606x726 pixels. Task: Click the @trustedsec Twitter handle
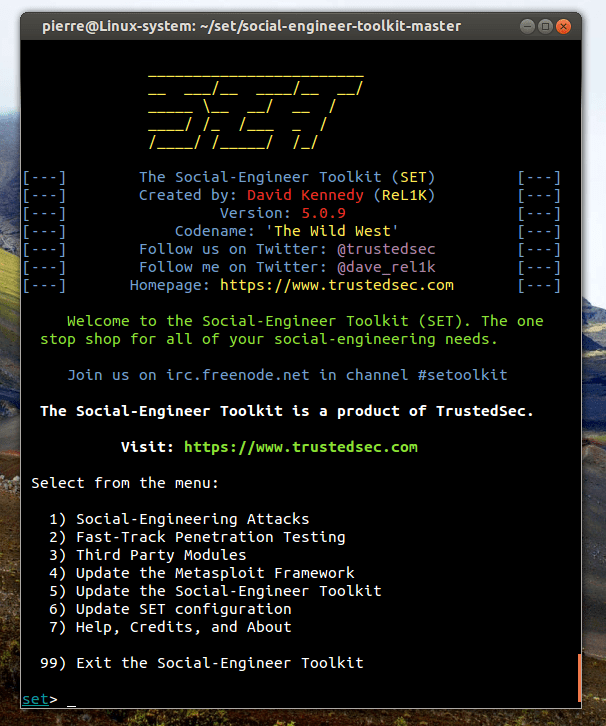click(386, 249)
